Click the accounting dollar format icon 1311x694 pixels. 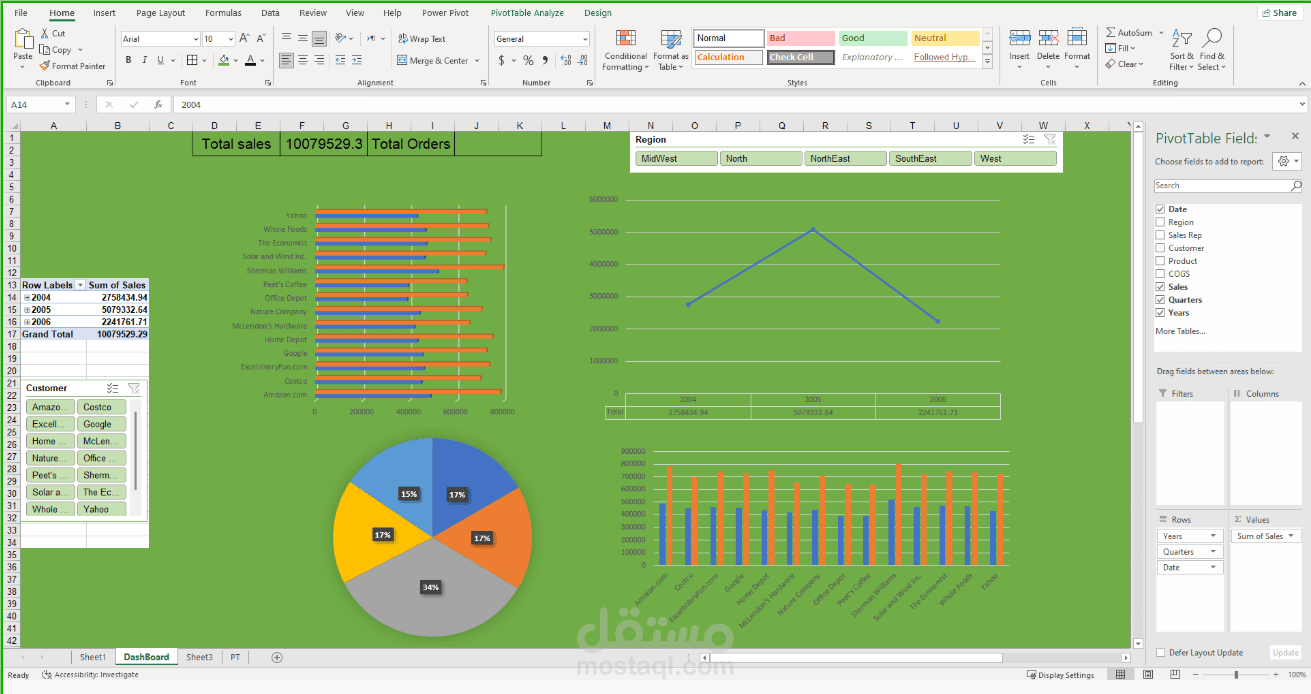502,60
